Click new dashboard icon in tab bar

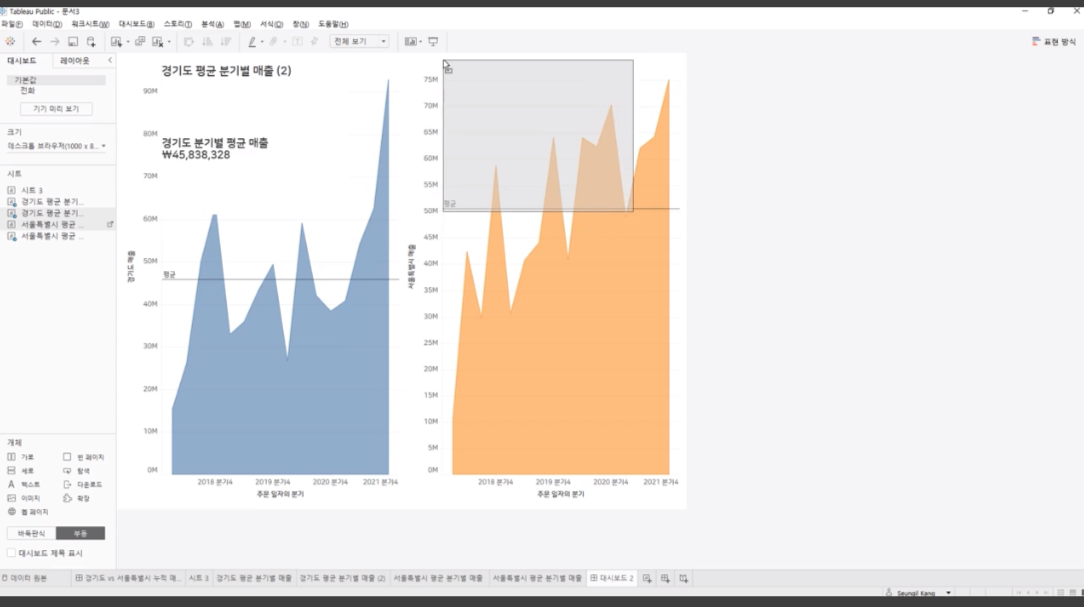pyautogui.click(x=665, y=579)
